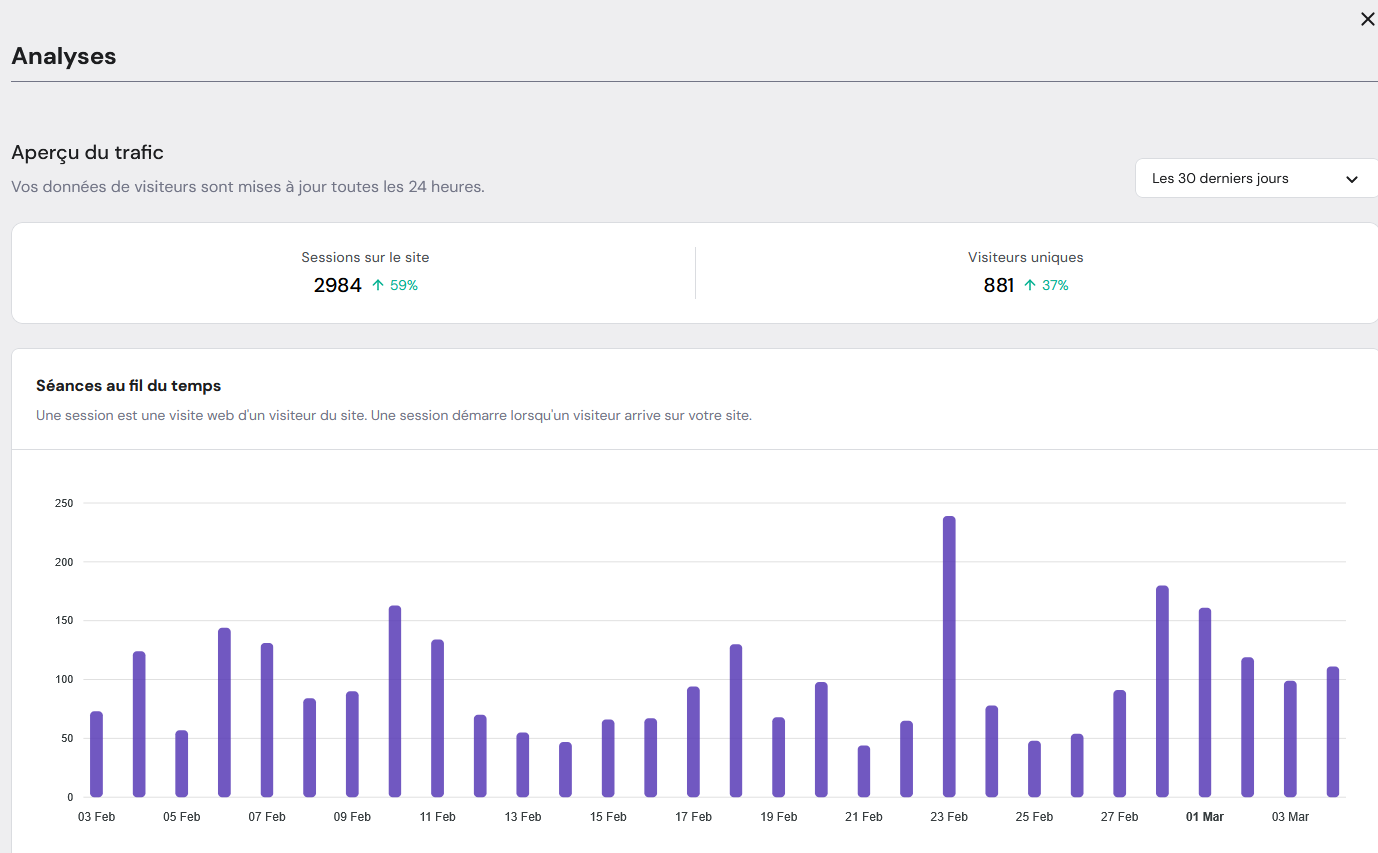Click the 'Sessions sur le site' label
This screenshot has height=853, width=1378.
365,258
